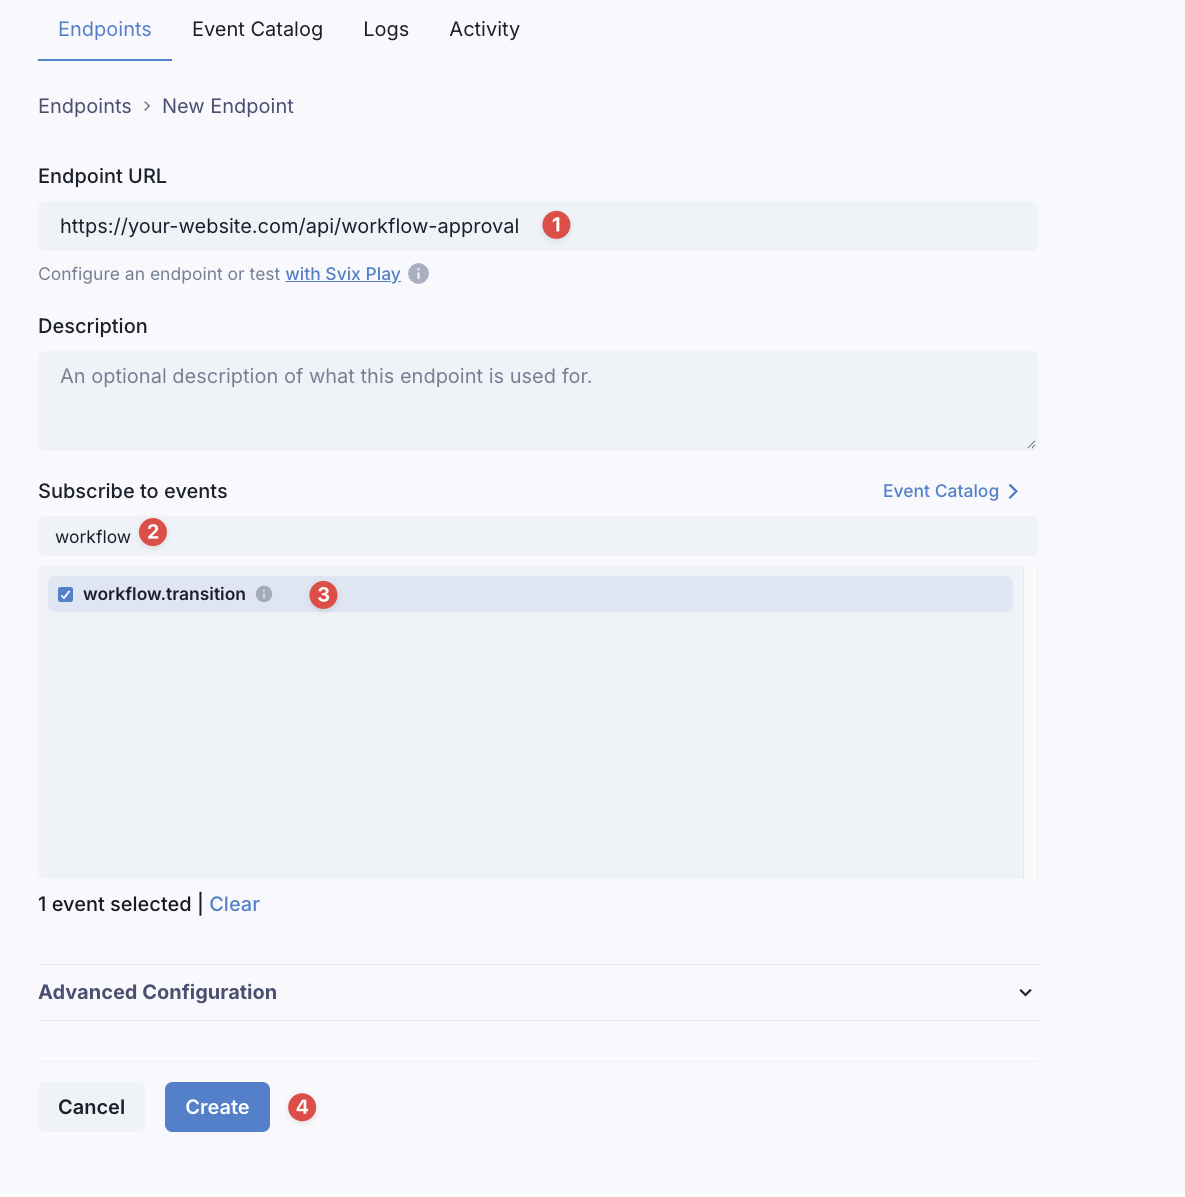Expand Advanced Configuration with the chevron

pos(1025,993)
